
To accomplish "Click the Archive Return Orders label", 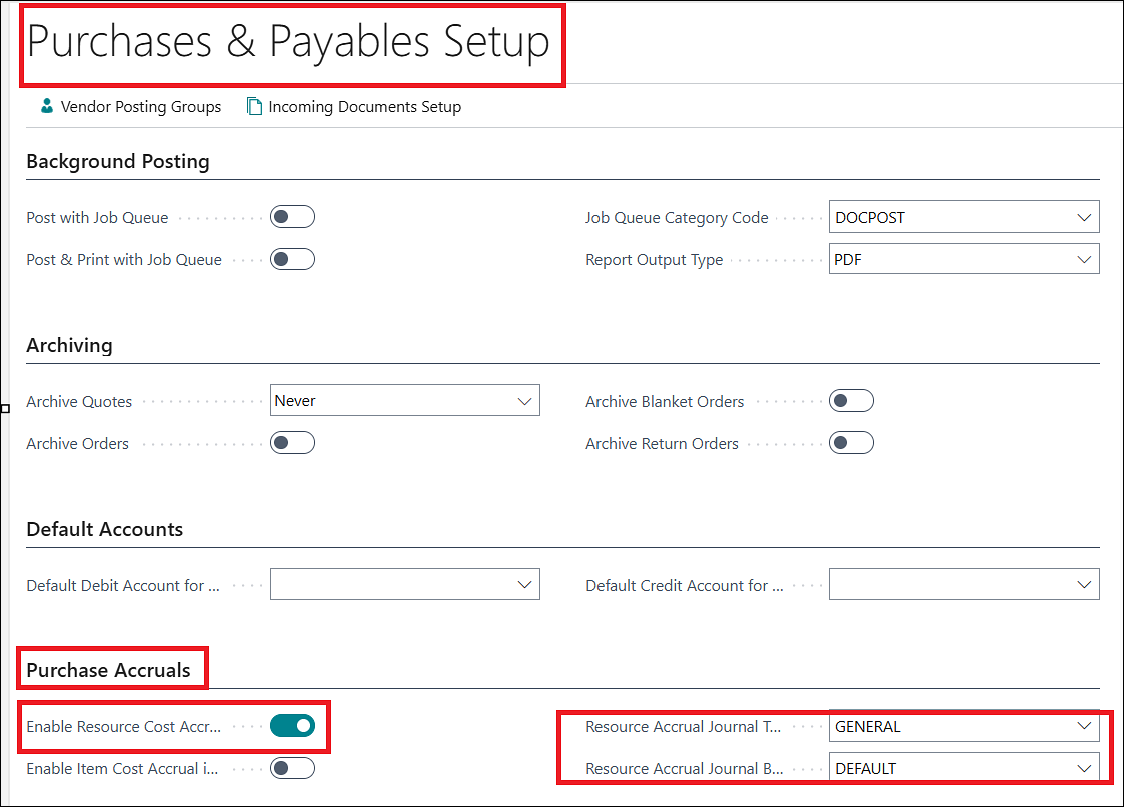I will click(662, 444).
